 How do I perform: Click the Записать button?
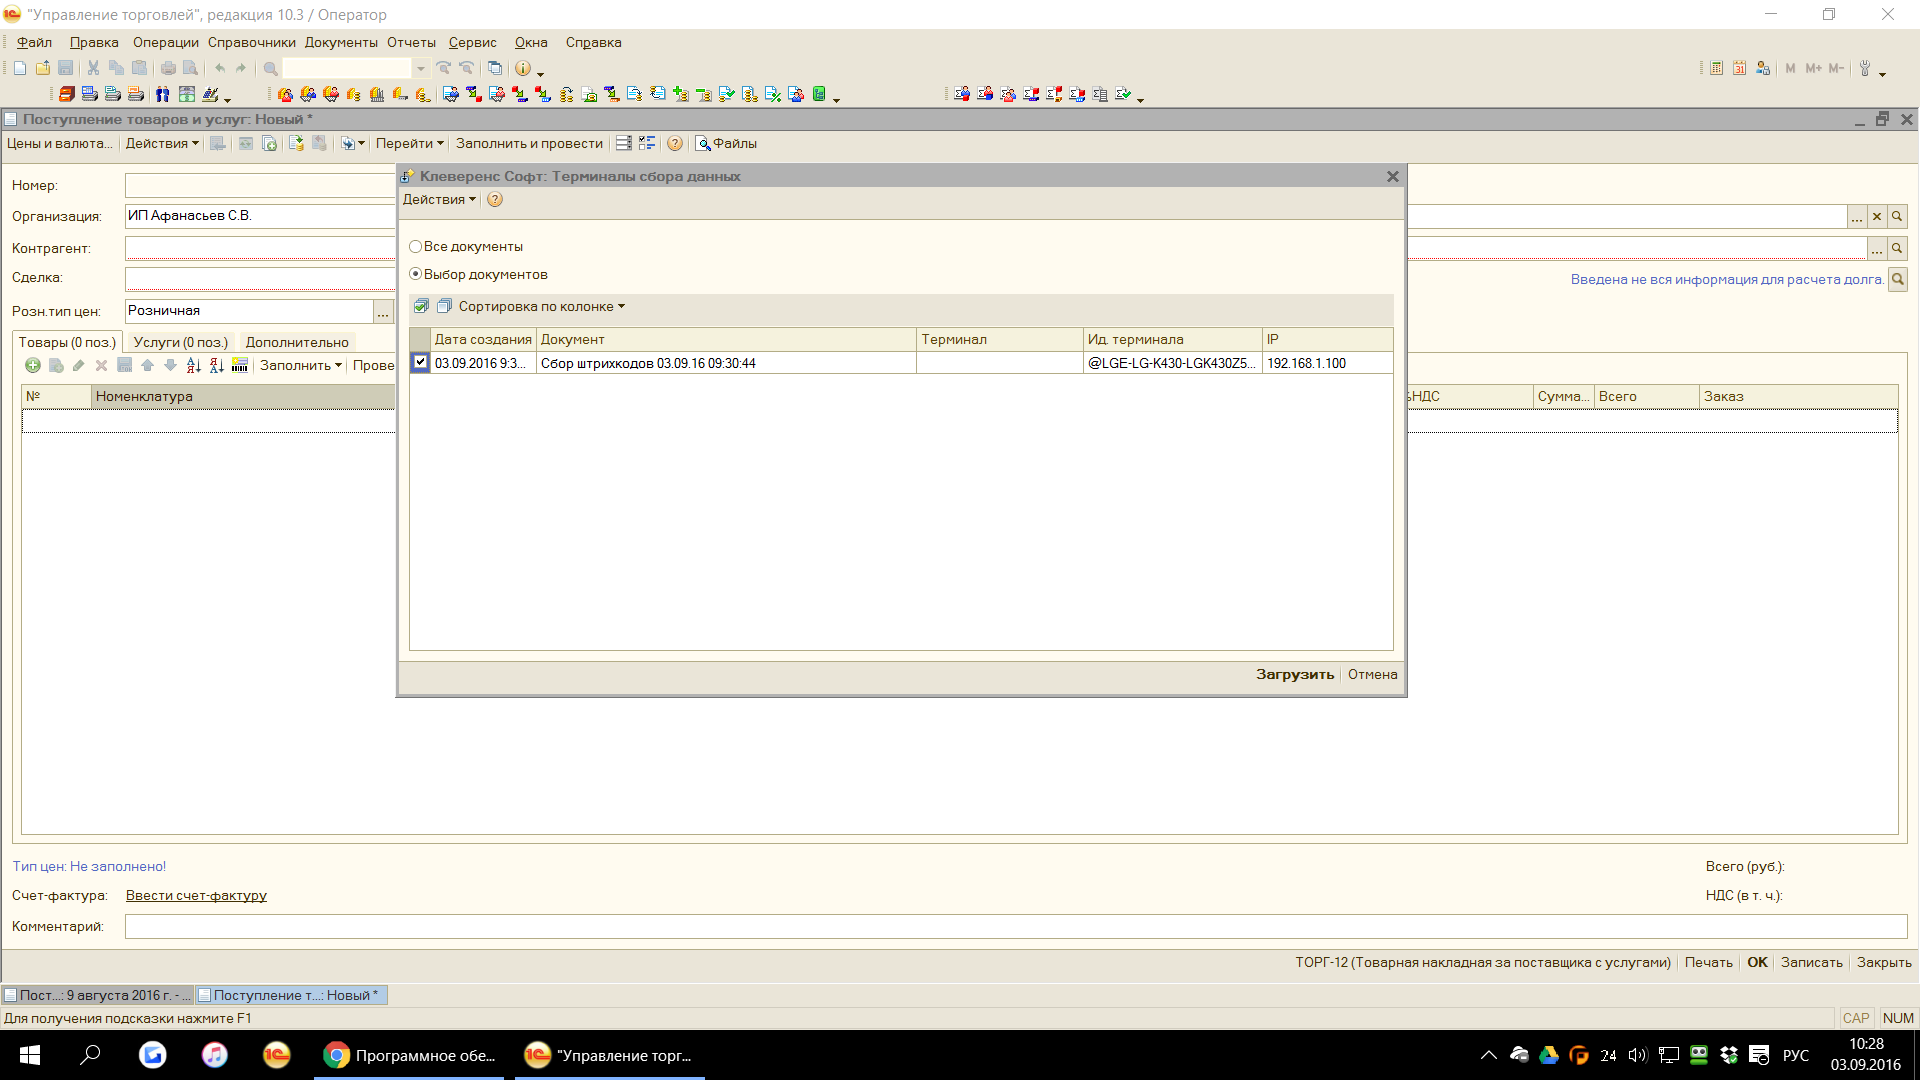[x=1811, y=962]
